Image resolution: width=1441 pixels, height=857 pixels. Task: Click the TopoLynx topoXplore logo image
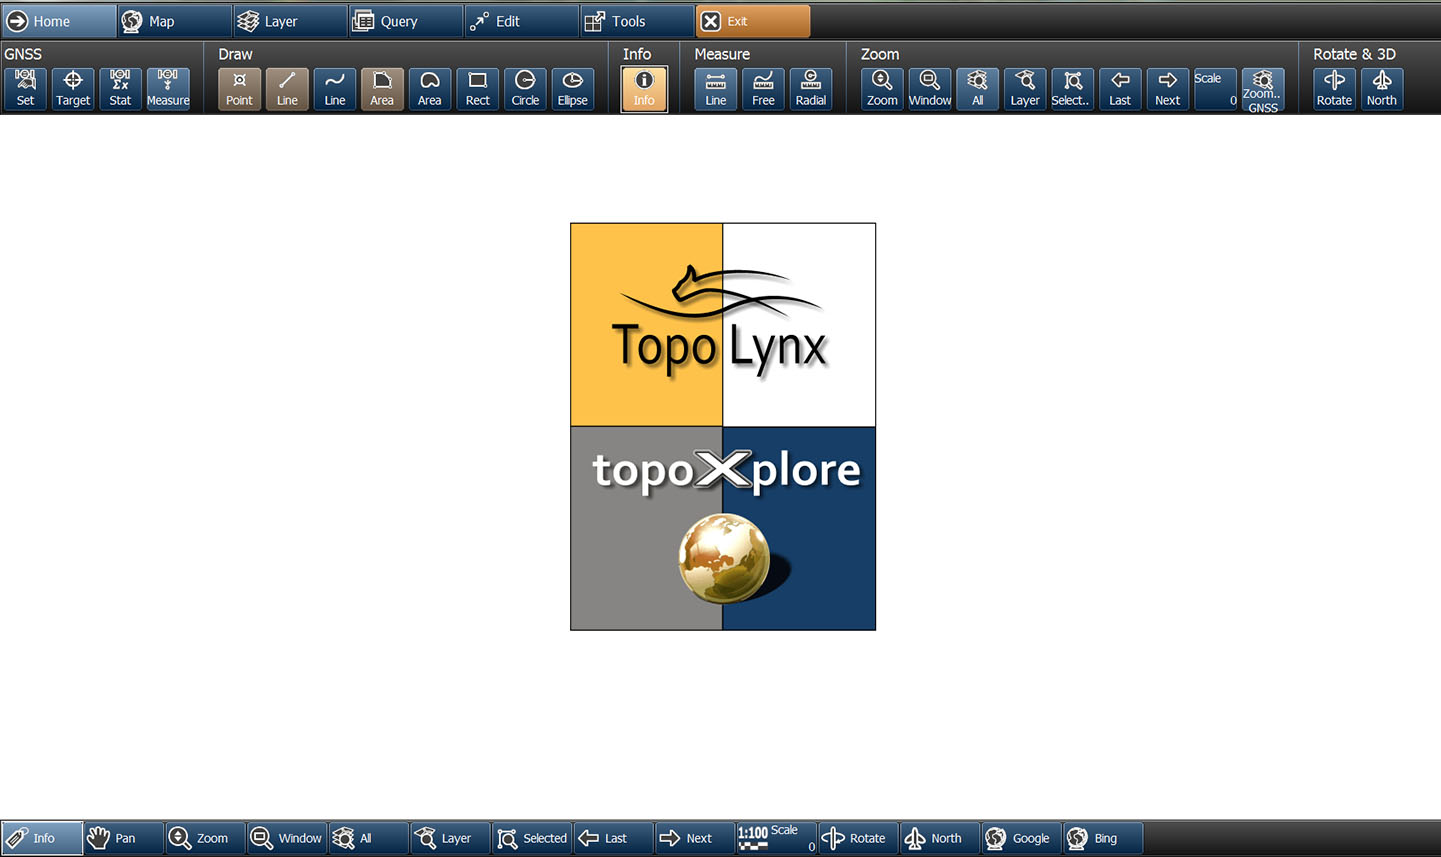tap(723, 426)
